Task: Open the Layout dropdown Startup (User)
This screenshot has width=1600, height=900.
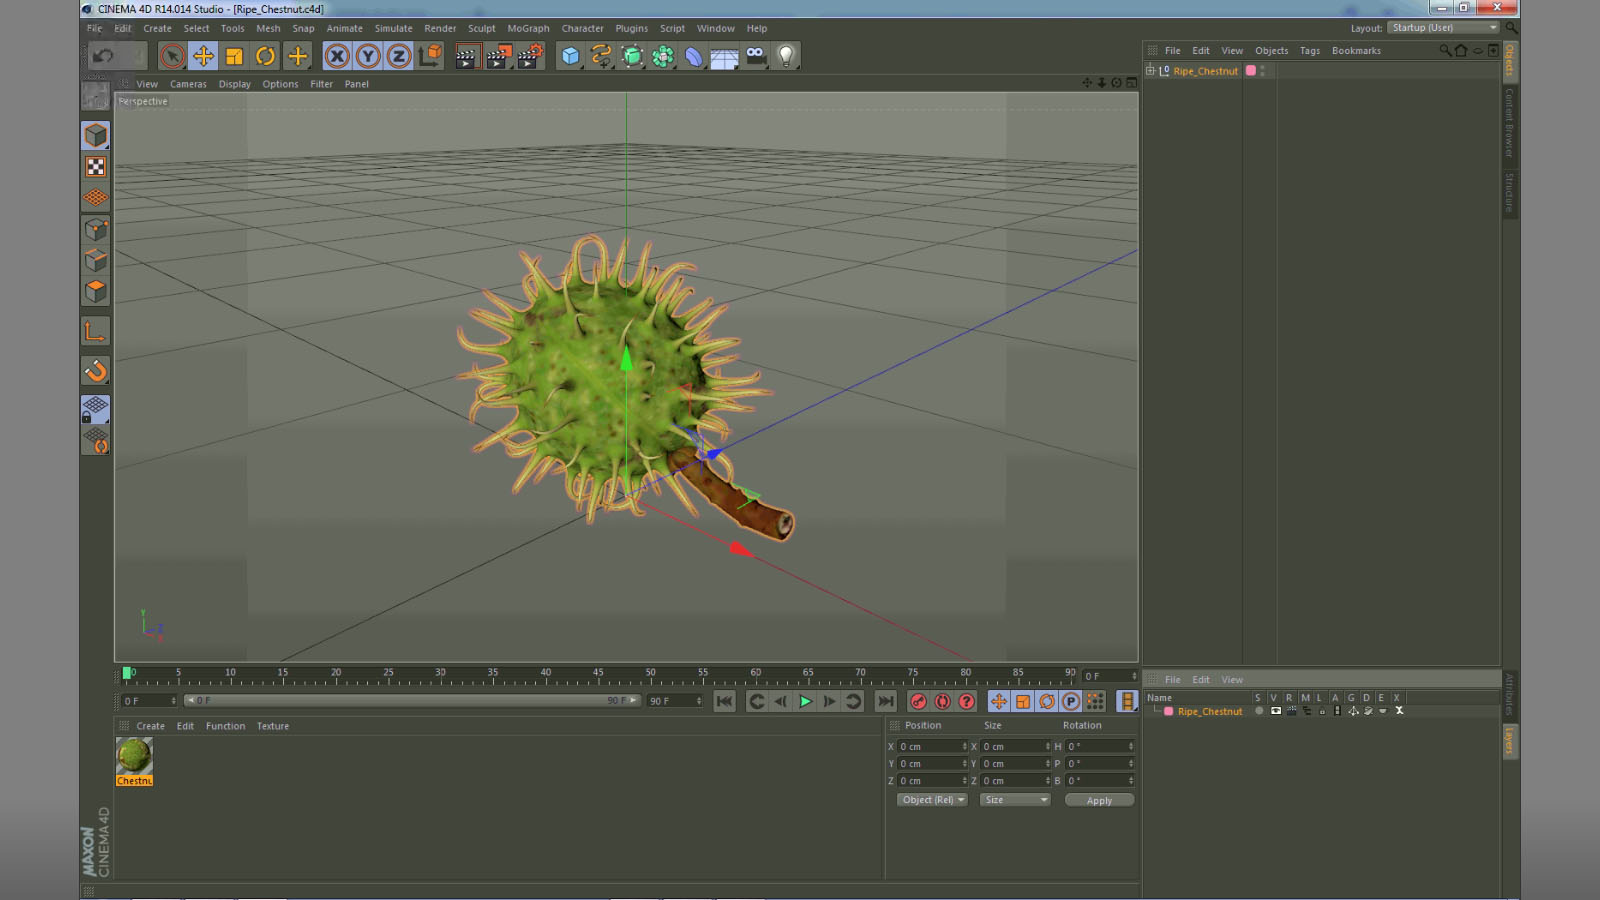Action: [x=1444, y=28]
